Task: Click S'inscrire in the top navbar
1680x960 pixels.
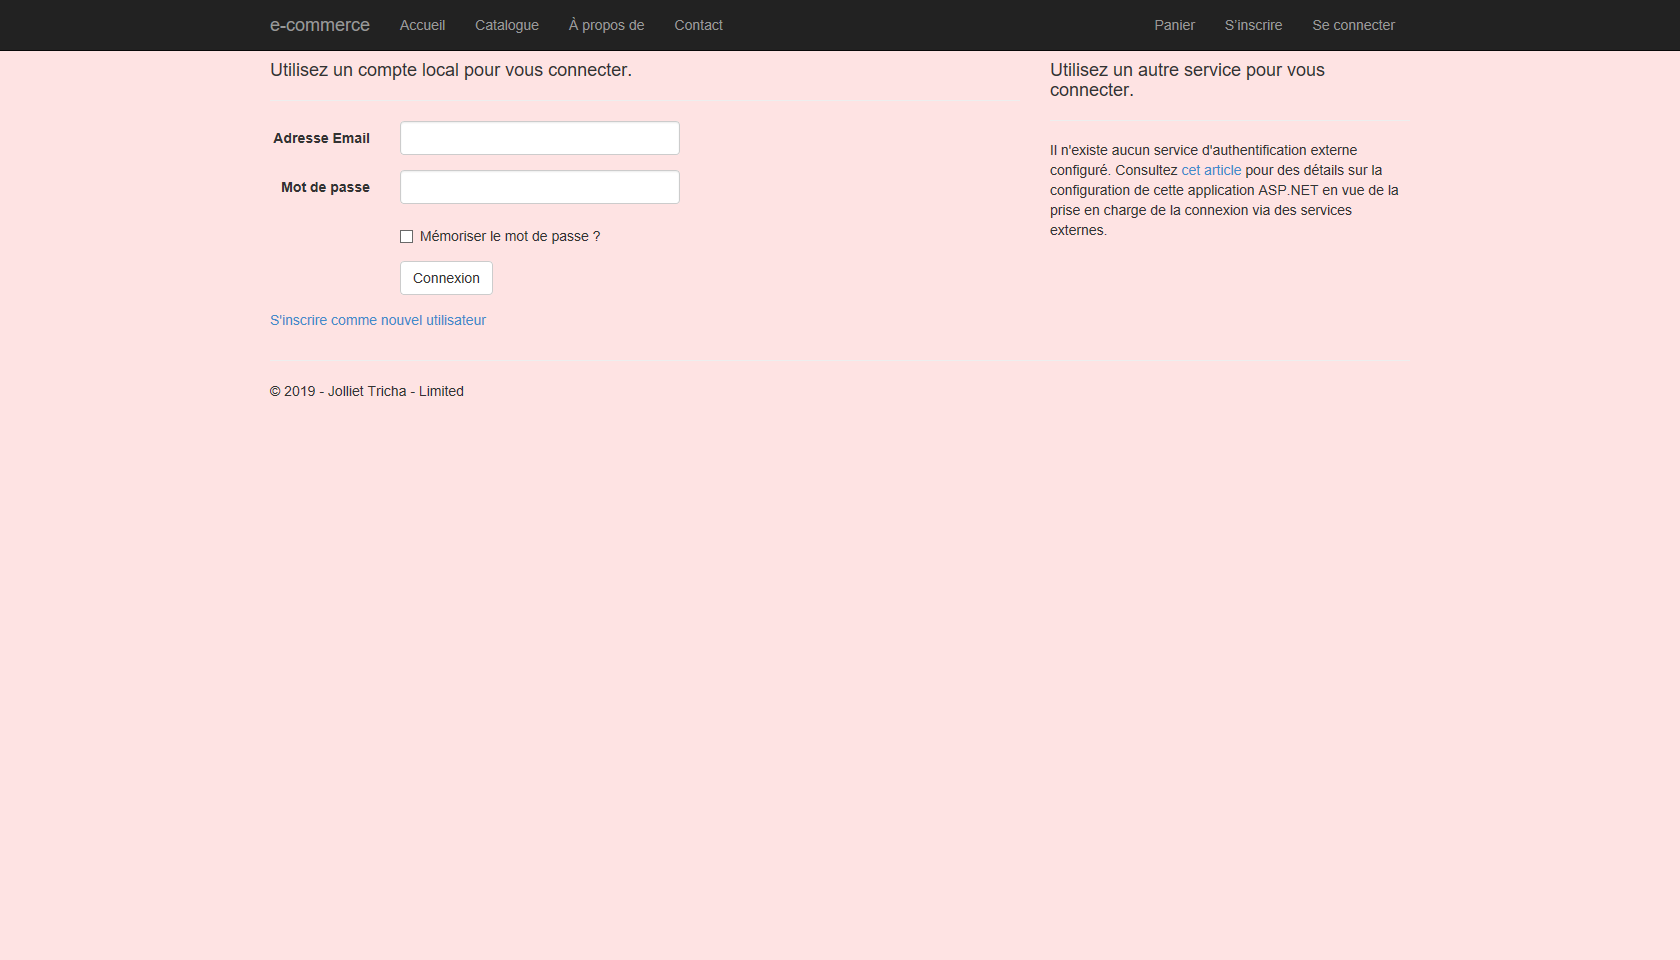Action: point(1253,25)
